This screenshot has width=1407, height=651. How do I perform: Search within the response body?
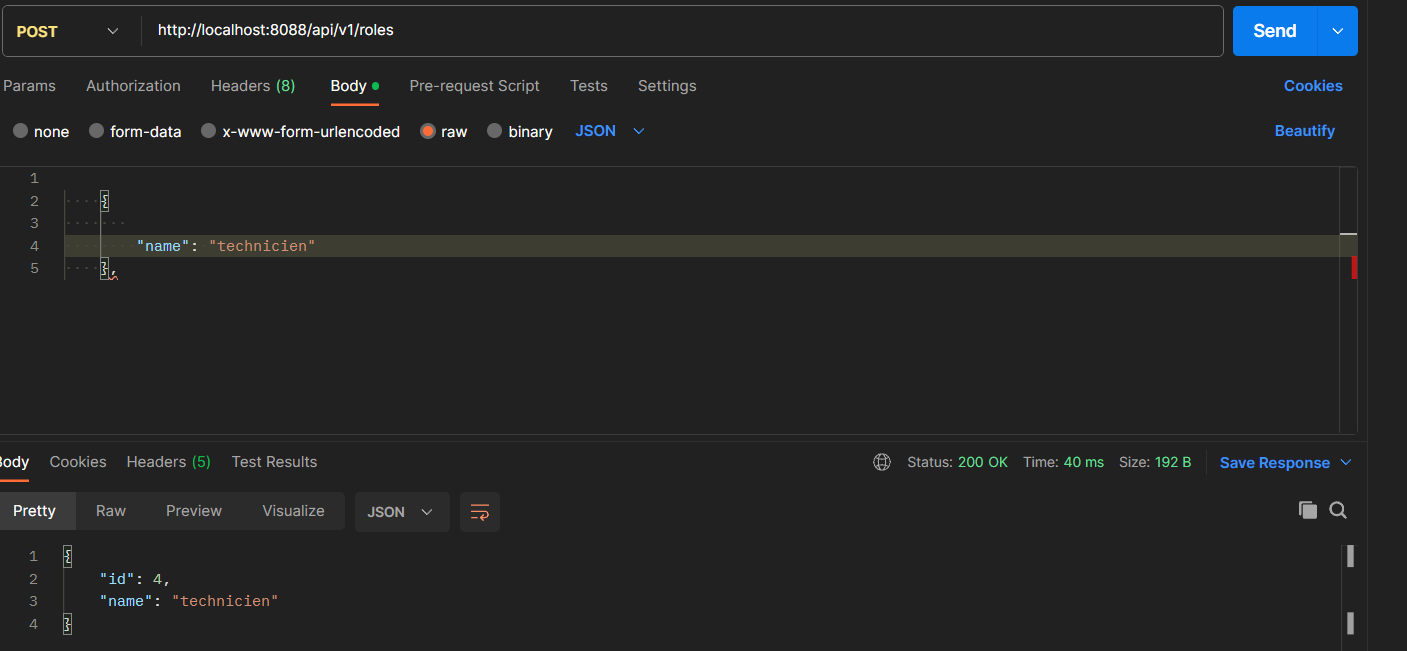(x=1338, y=510)
